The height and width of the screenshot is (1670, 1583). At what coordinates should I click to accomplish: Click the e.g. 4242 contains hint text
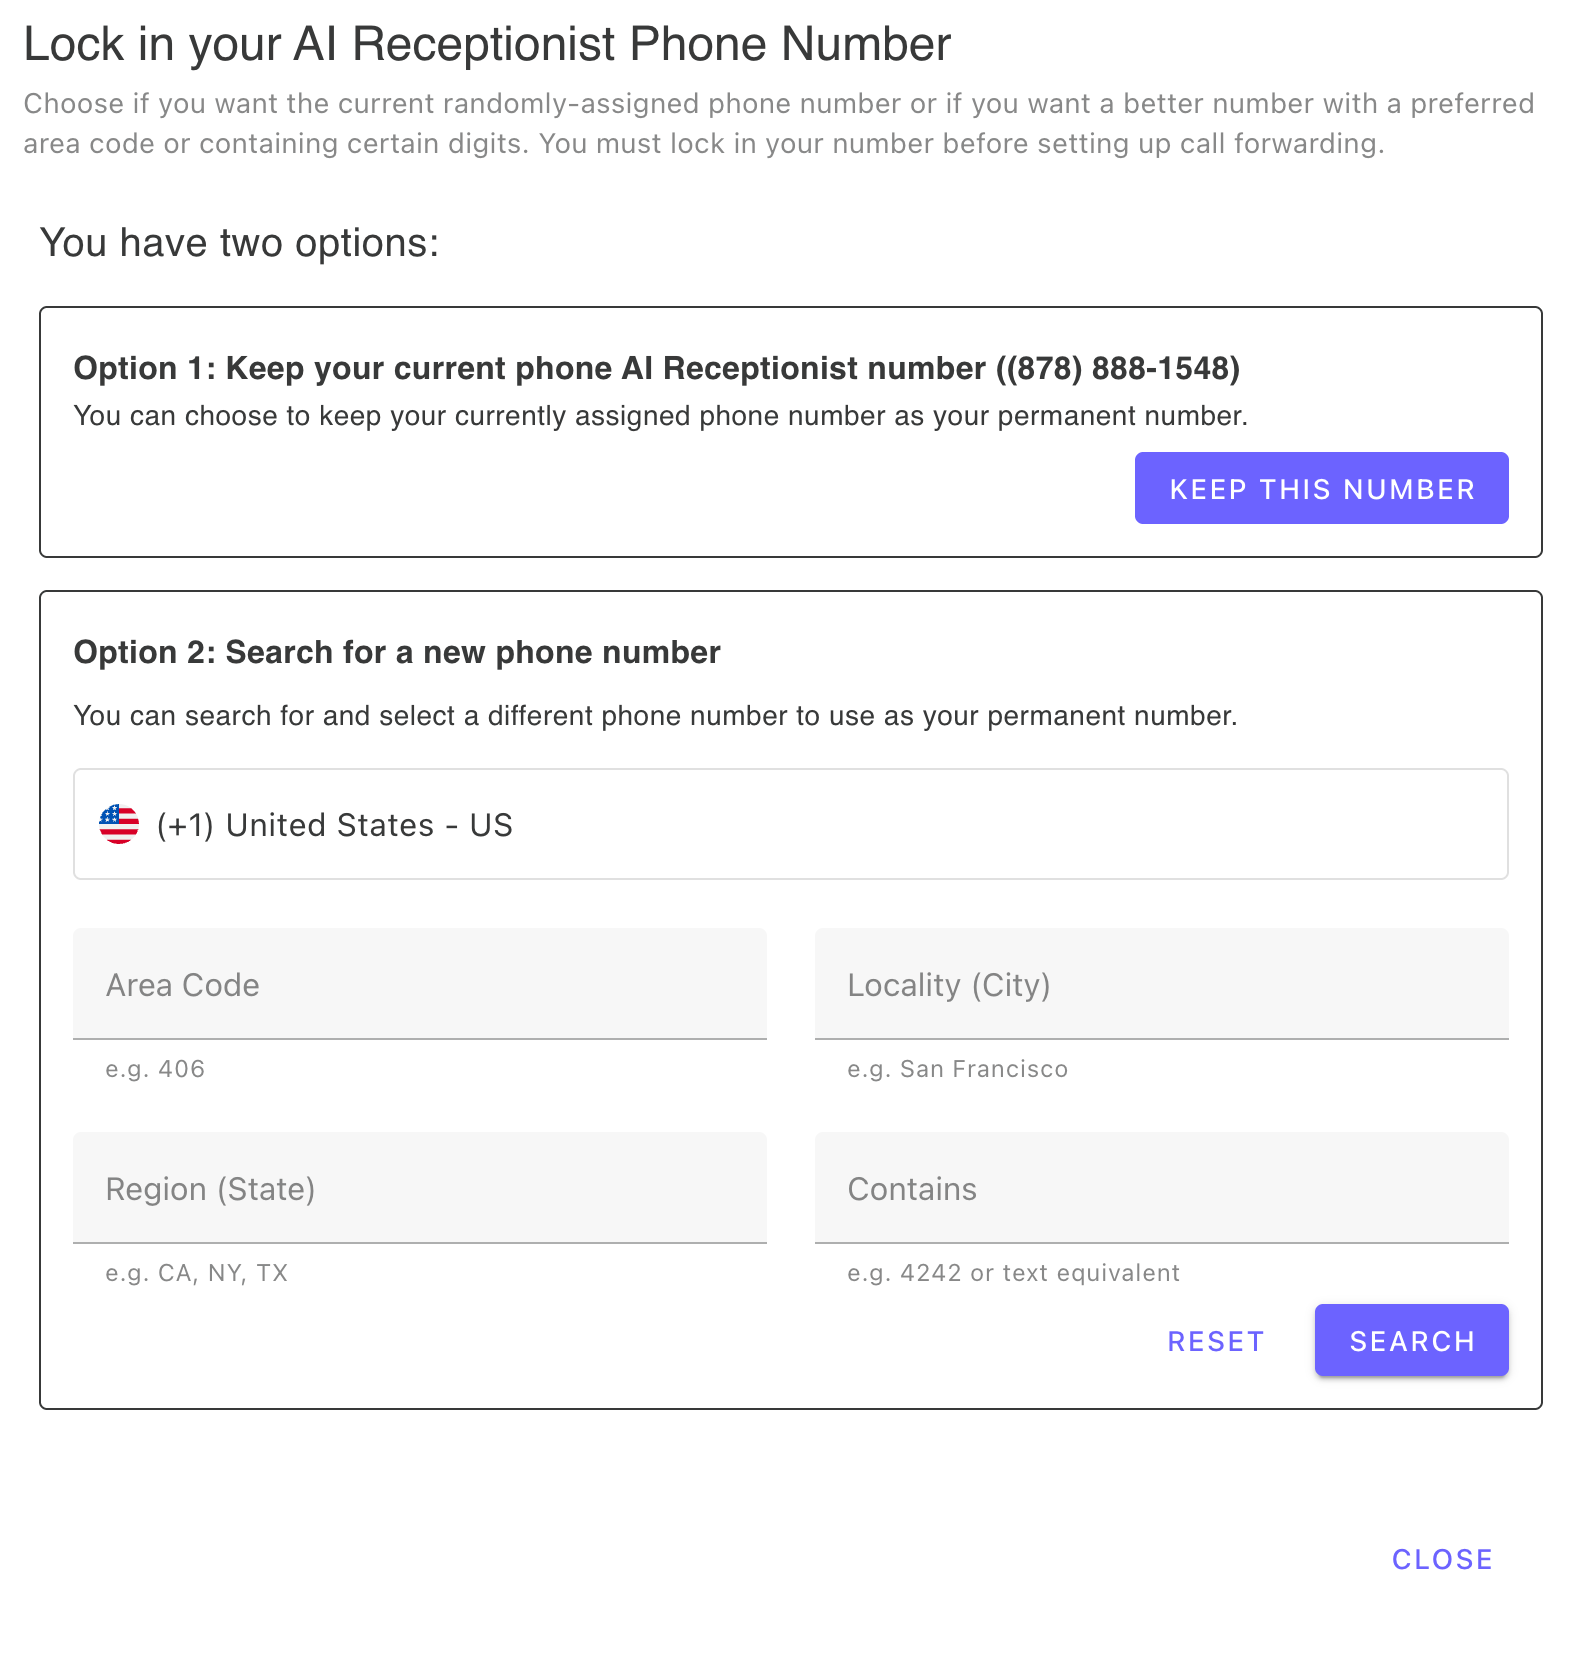(x=1013, y=1272)
